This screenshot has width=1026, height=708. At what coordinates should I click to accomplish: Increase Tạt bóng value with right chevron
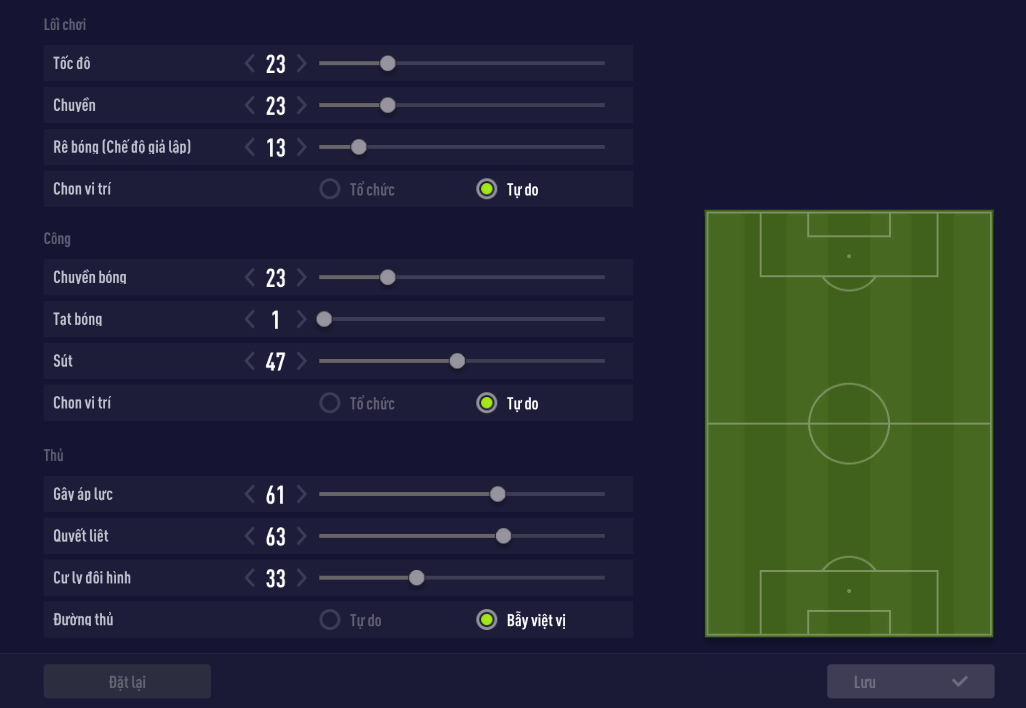302,320
